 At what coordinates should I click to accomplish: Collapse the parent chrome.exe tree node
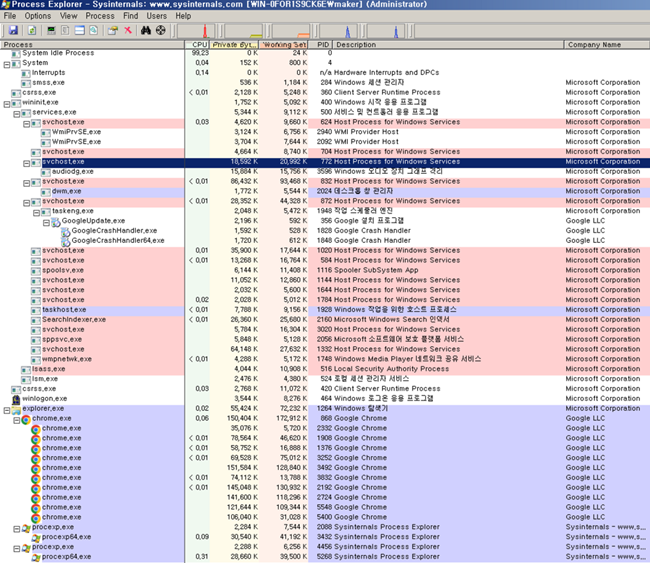[17, 420]
